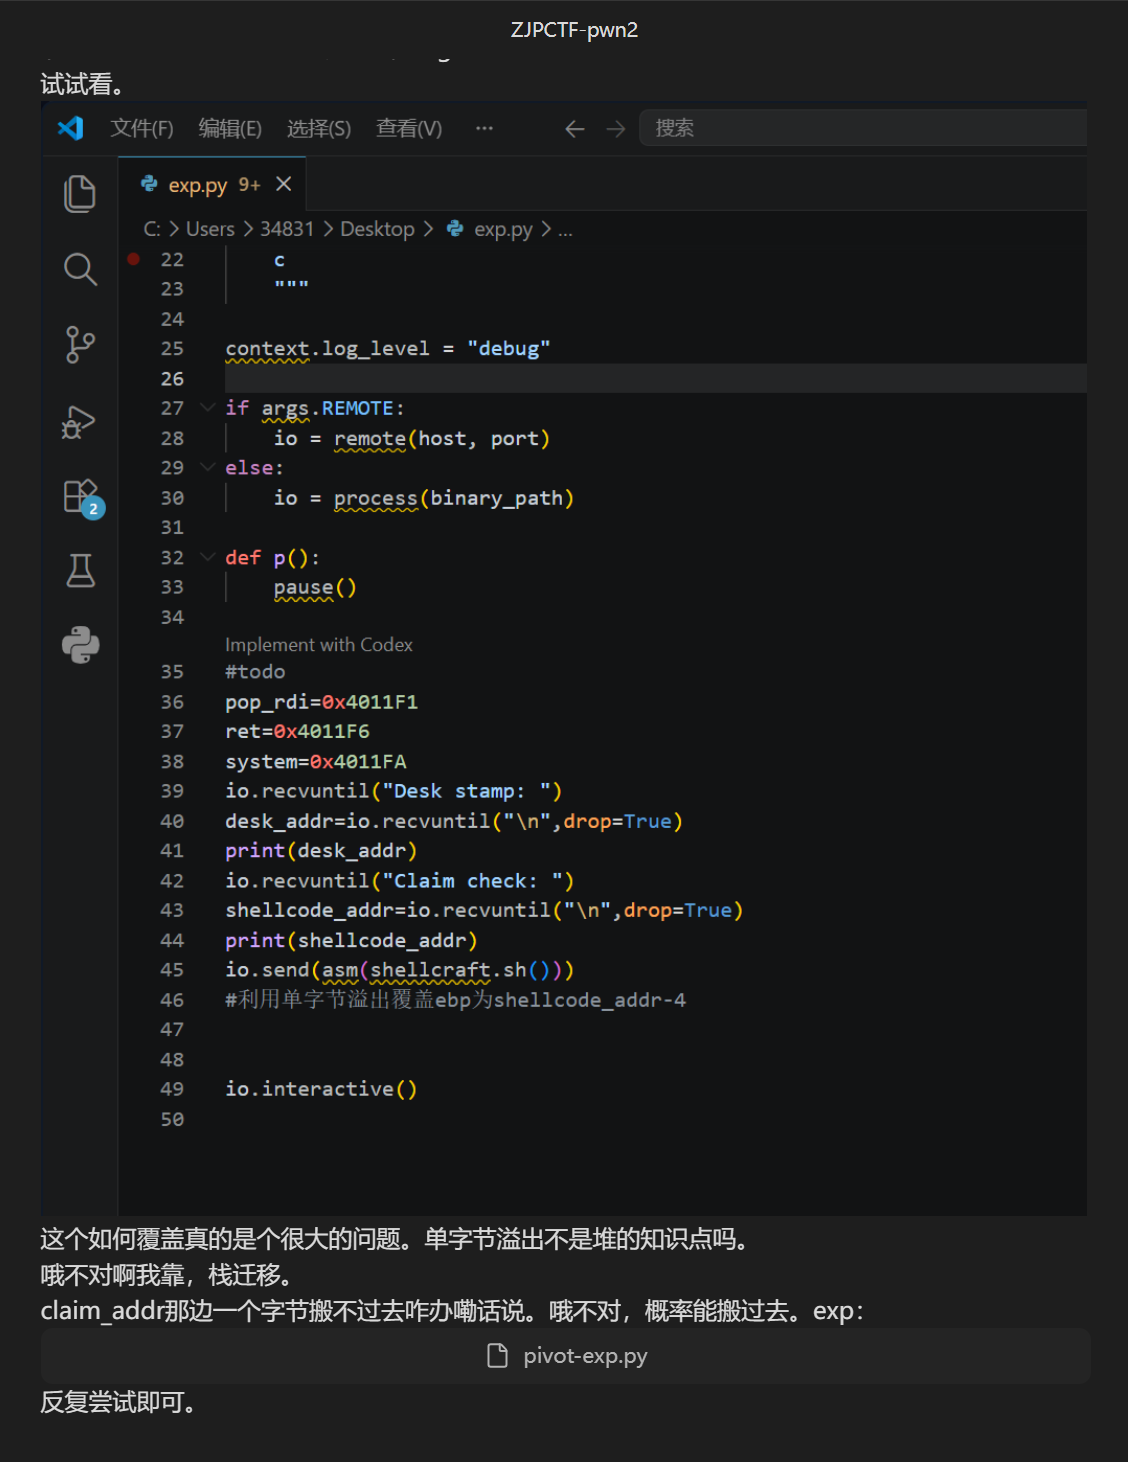Image resolution: width=1128 pixels, height=1462 pixels.
Task: Click the Python file icon in breadcrumb
Action: [455, 228]
